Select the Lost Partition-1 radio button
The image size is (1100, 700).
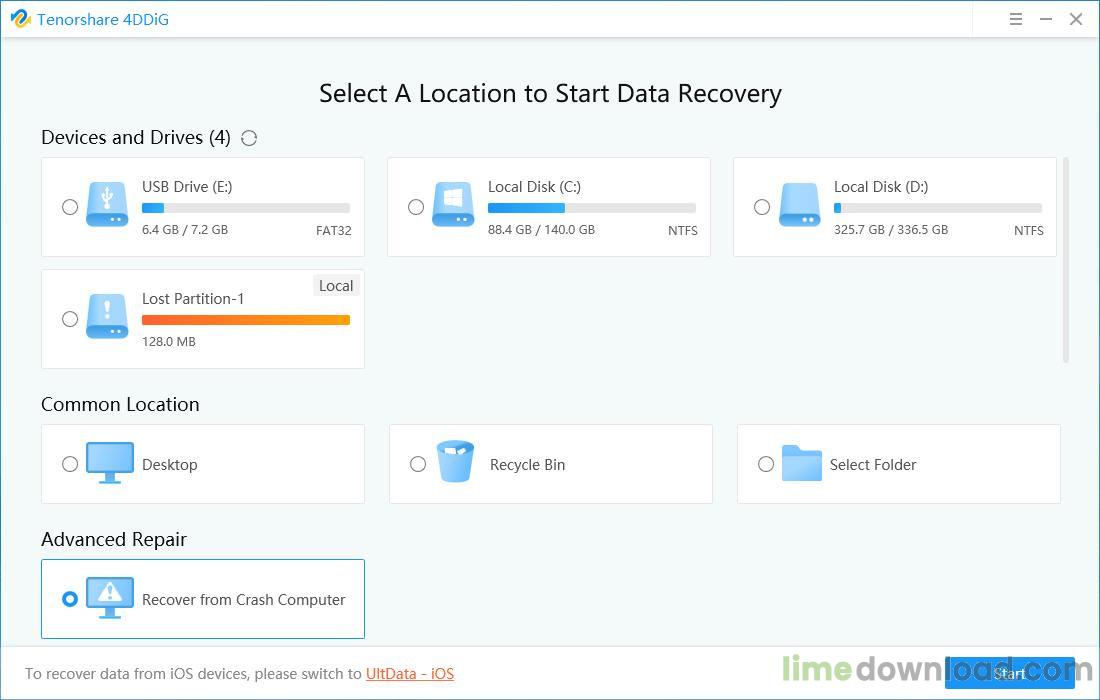click(x=70, y=319)
